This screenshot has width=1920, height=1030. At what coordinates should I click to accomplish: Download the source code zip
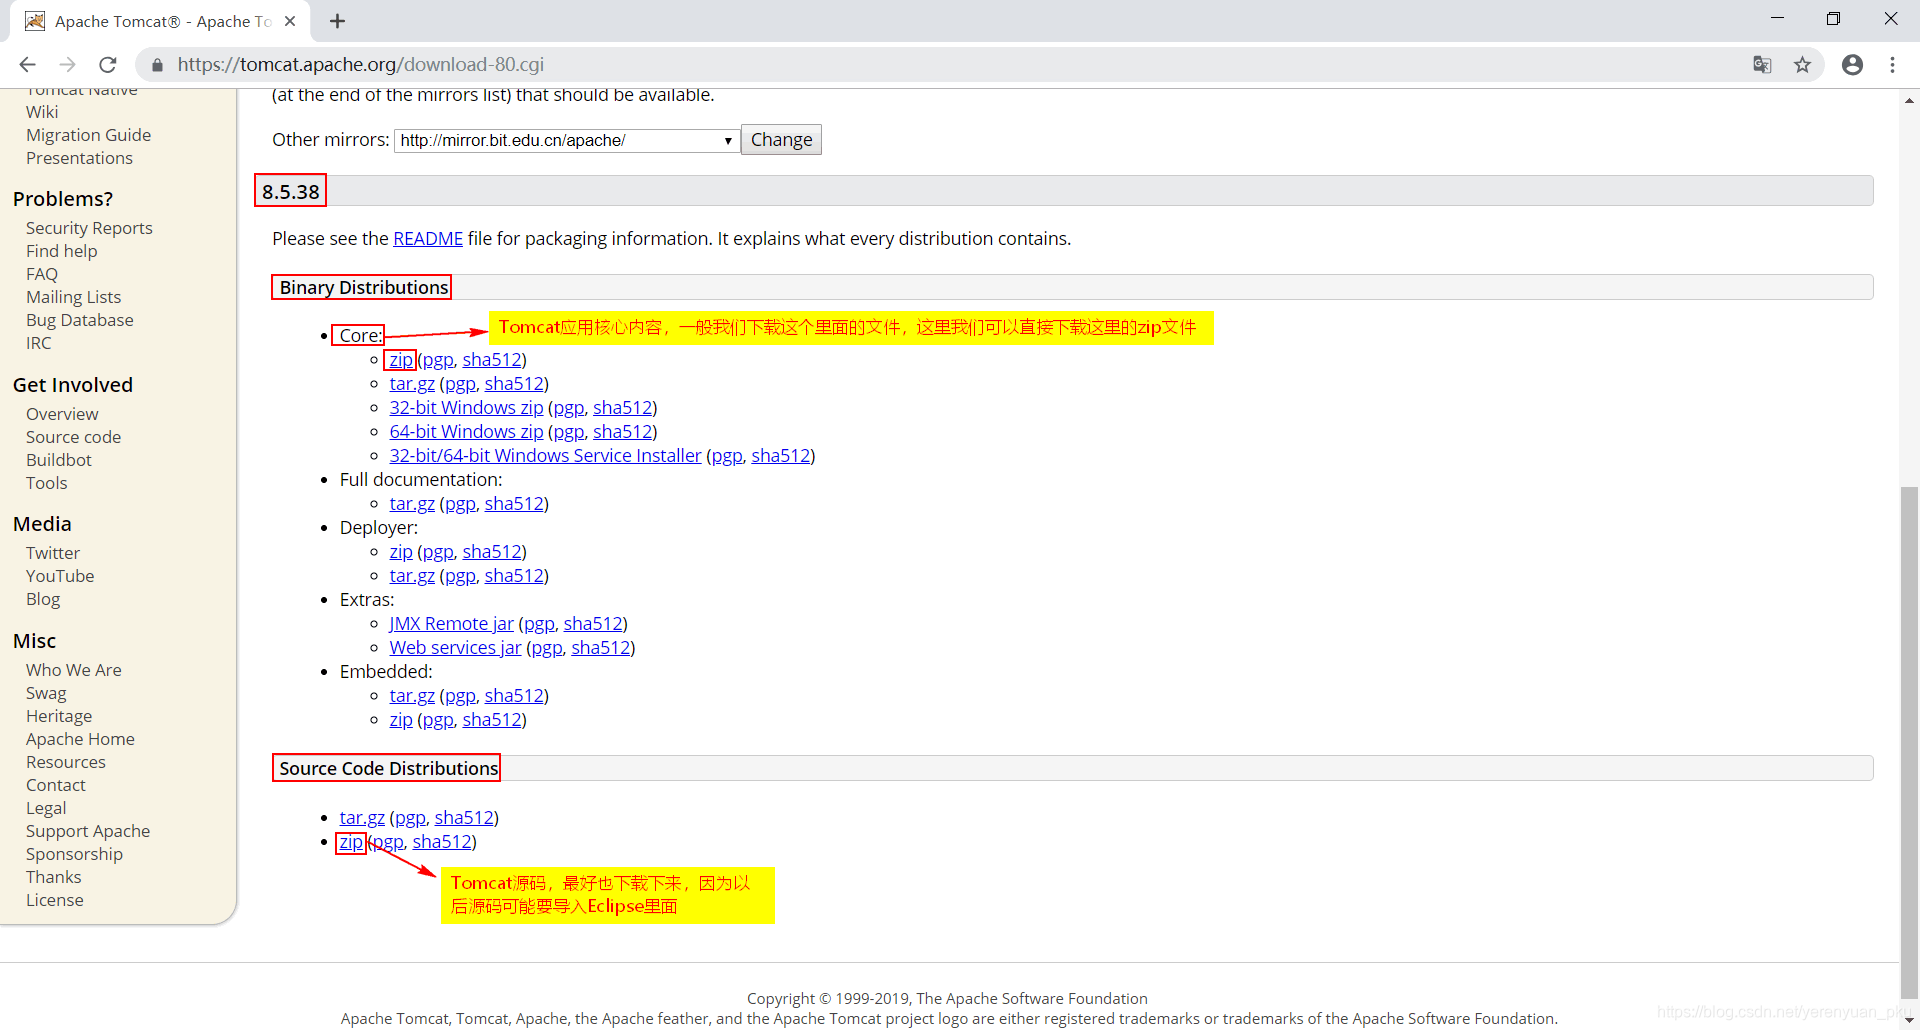(x=351, y=842)
